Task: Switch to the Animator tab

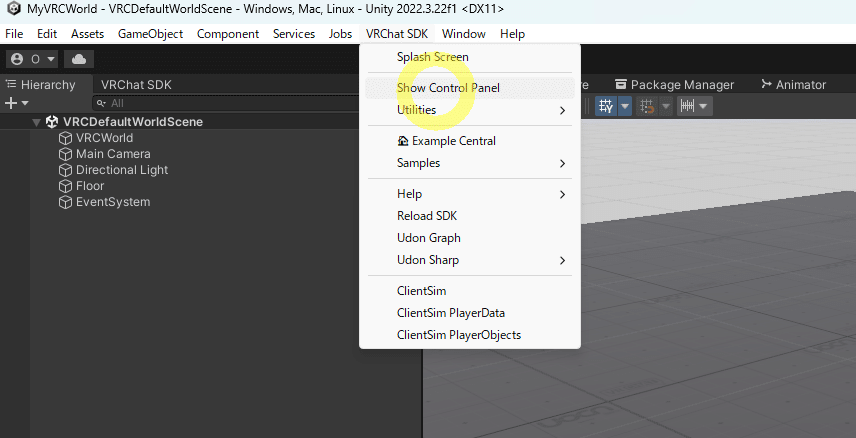Action: (793, 85)
